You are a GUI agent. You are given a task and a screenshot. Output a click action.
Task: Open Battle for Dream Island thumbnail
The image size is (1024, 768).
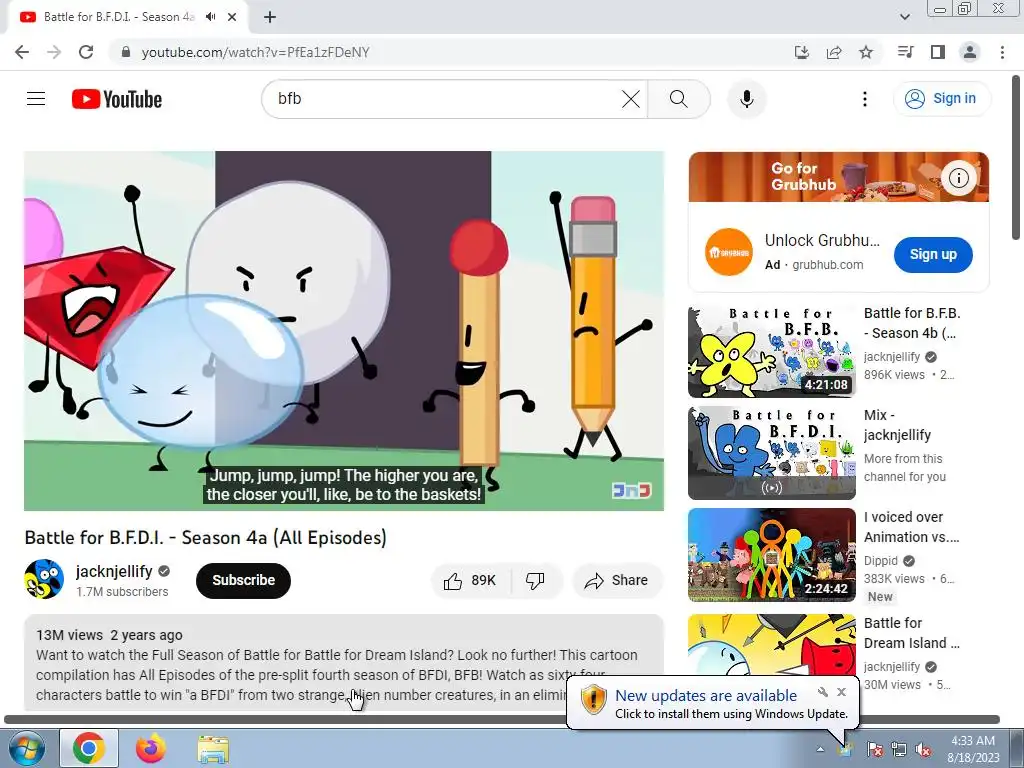771,647
